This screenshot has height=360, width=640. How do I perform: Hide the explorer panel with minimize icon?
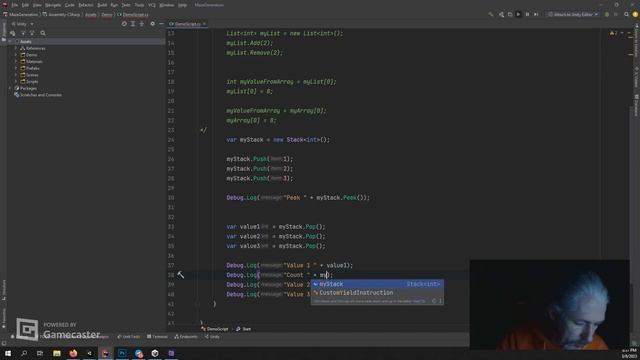pos(161,24)
